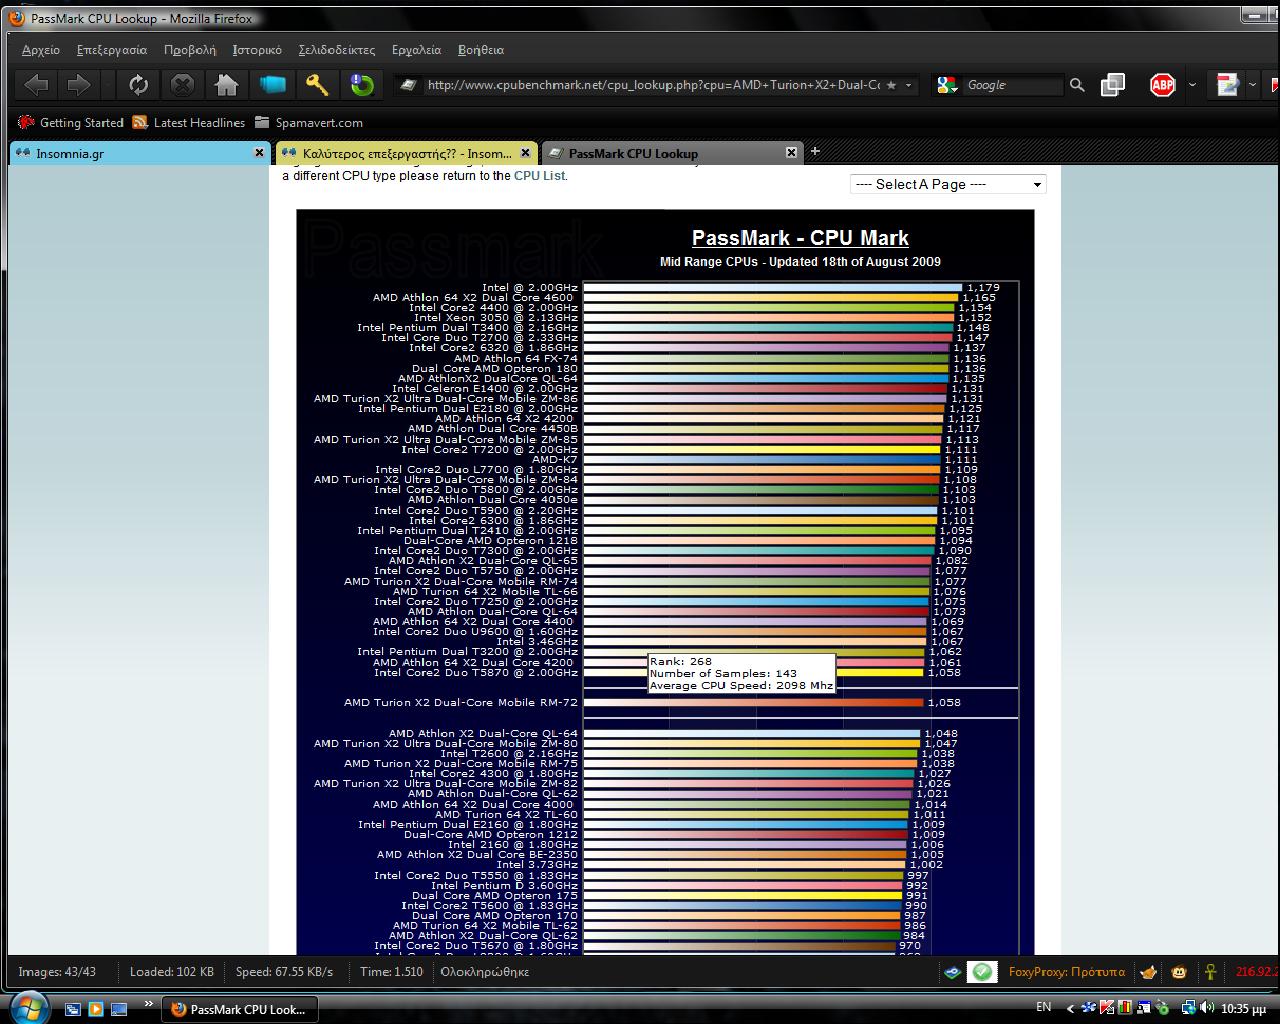Click the AMD Turion RM-72 red bar
The height and width of the screenshot is (1024, 1280).
click(752, 703)
